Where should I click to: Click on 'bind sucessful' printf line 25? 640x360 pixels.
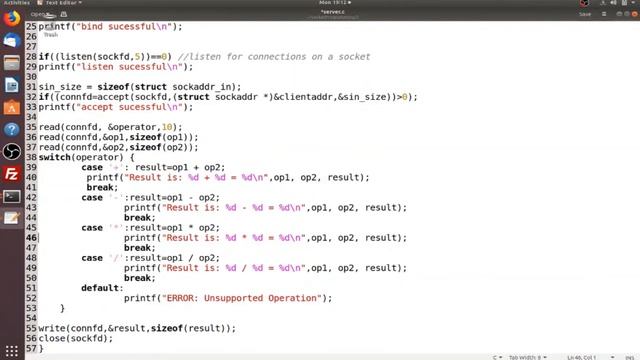tap(110, 27)
